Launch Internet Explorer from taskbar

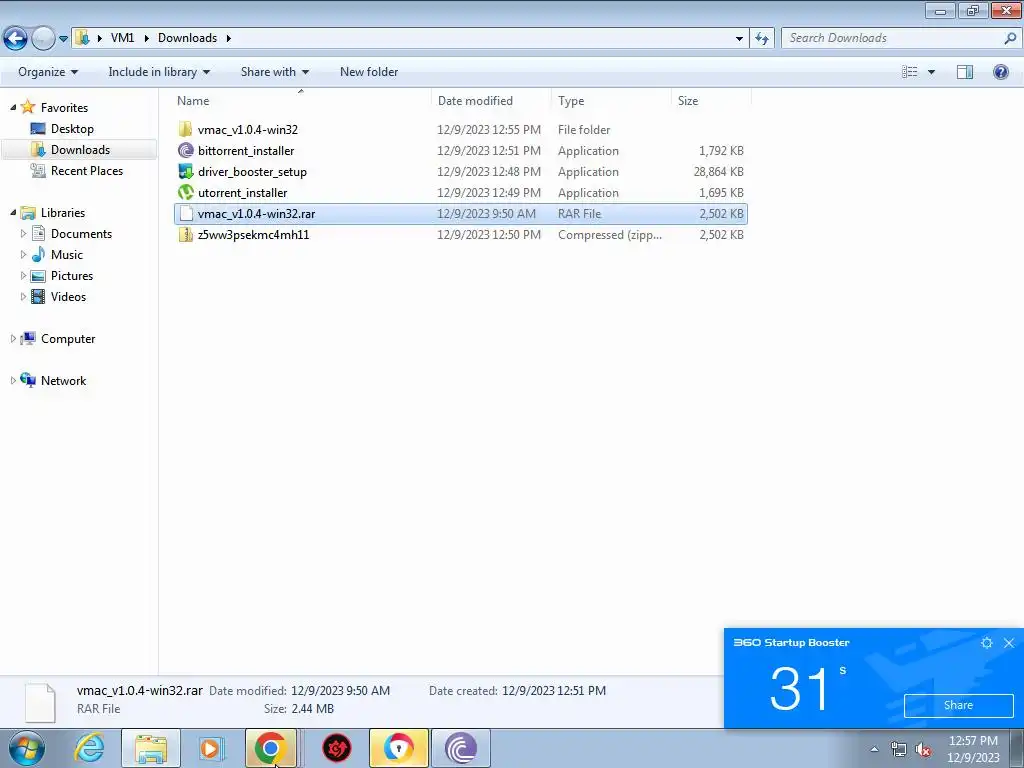89,748
